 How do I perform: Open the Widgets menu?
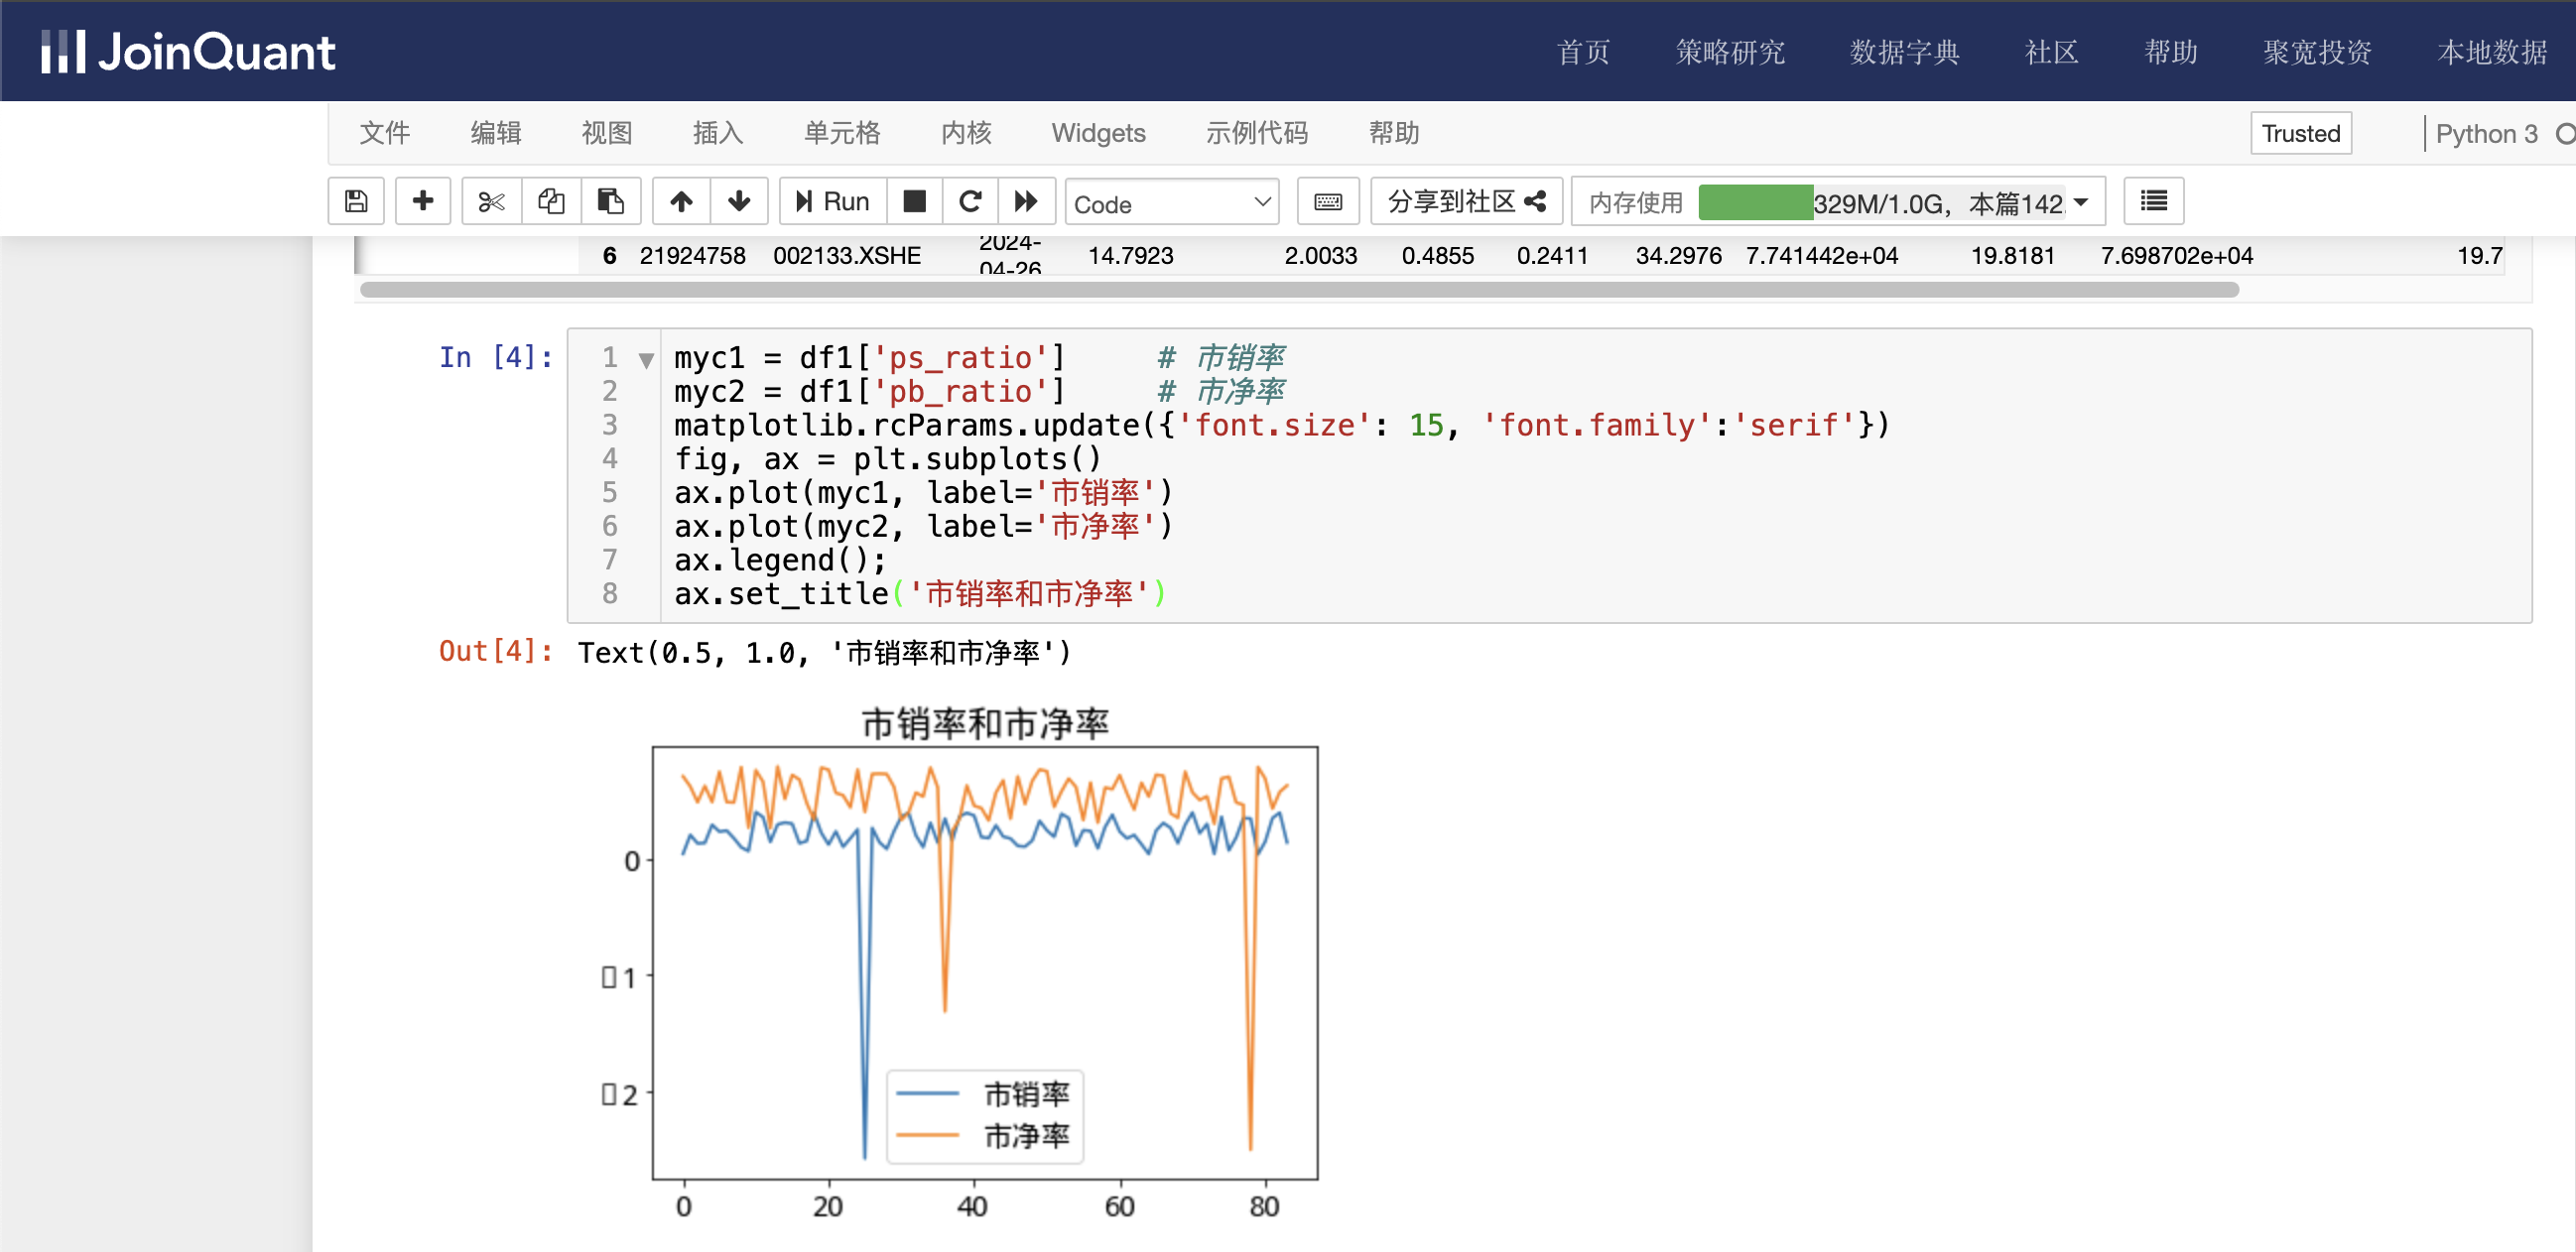pyautogui.click(x=1098, y=133)
